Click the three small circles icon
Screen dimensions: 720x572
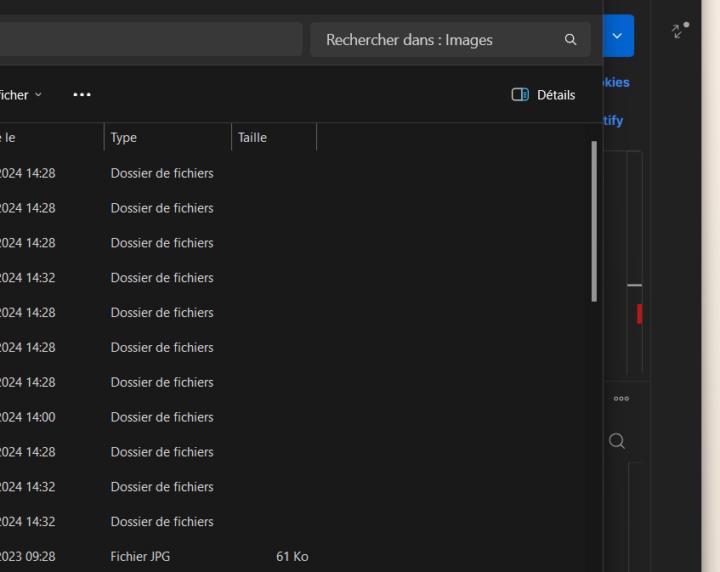(621, 398)
